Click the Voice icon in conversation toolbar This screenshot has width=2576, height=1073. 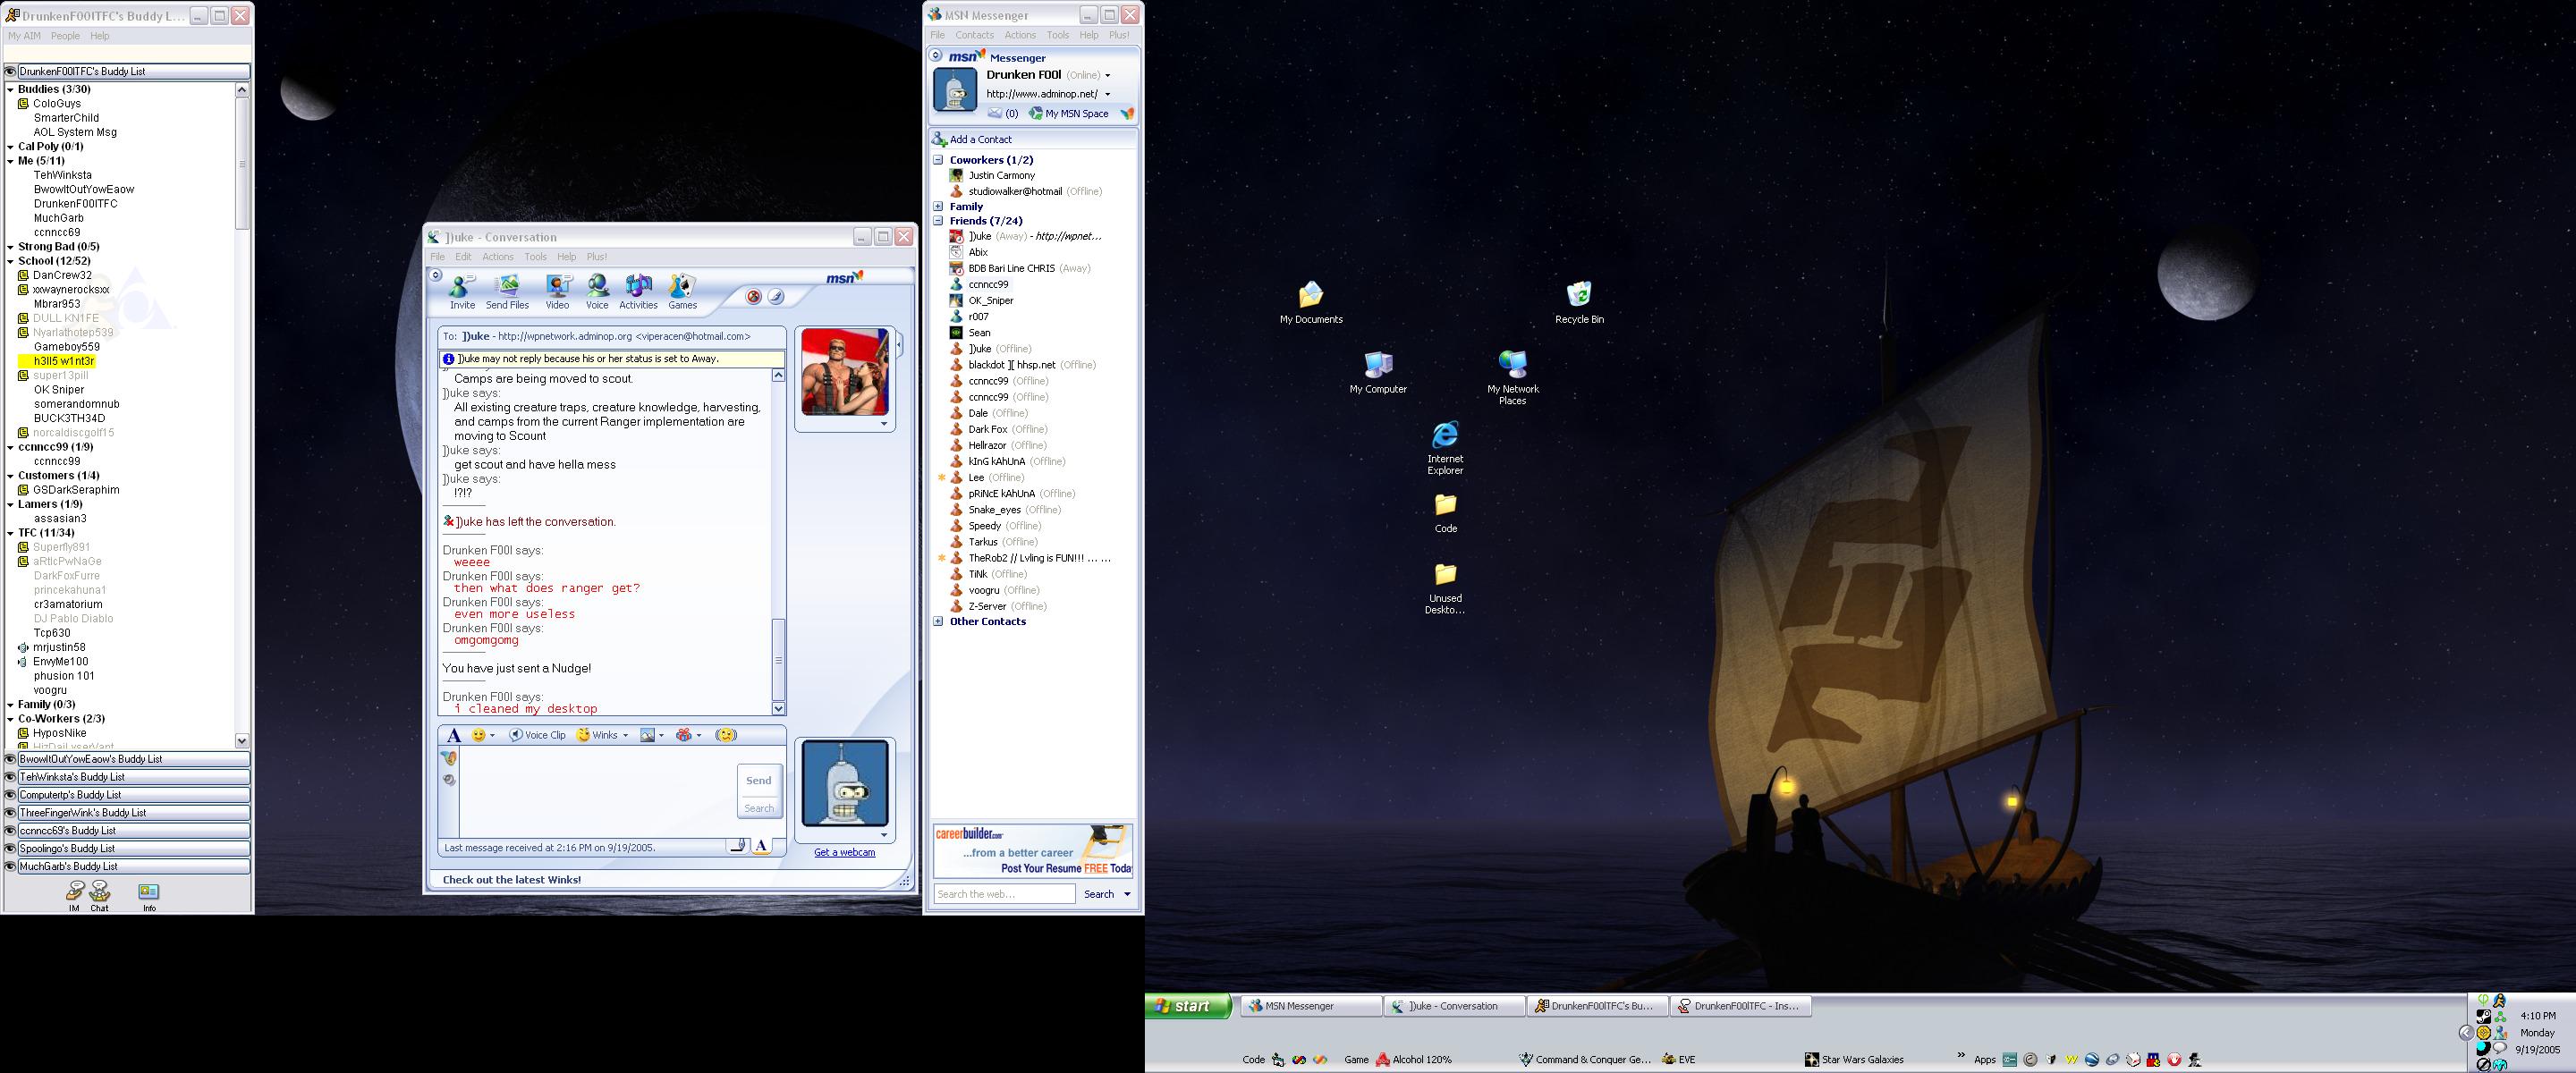(597, 292)
